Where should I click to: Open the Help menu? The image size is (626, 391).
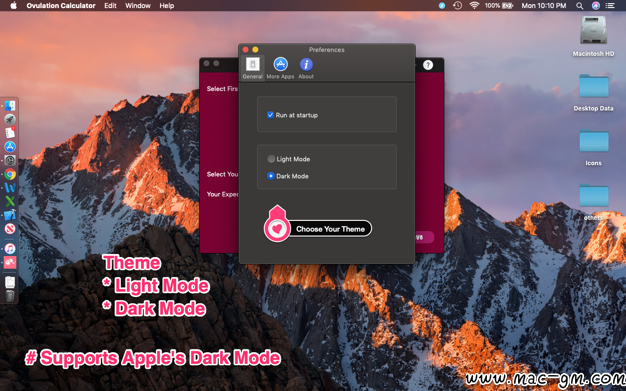tap(166, 6)
